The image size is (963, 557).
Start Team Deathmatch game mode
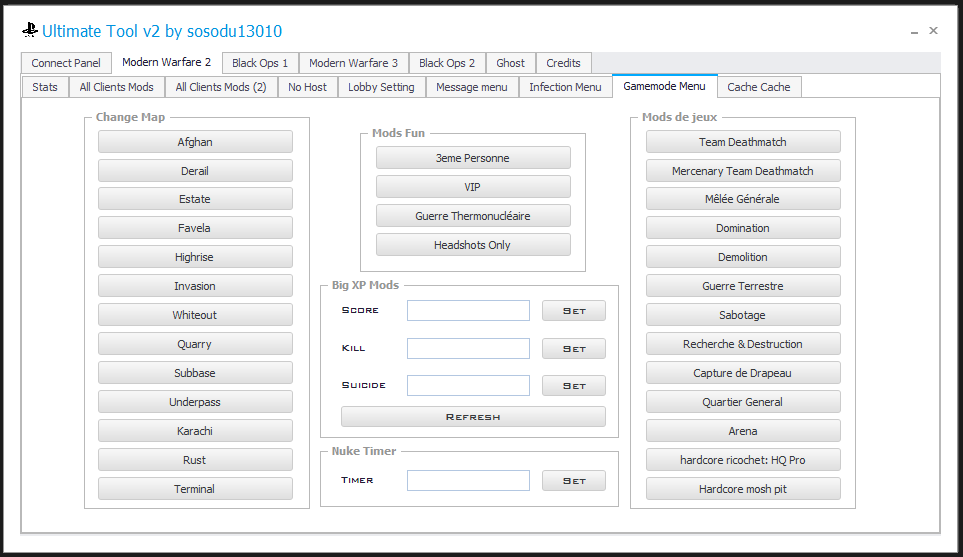(x=743, y=142)
